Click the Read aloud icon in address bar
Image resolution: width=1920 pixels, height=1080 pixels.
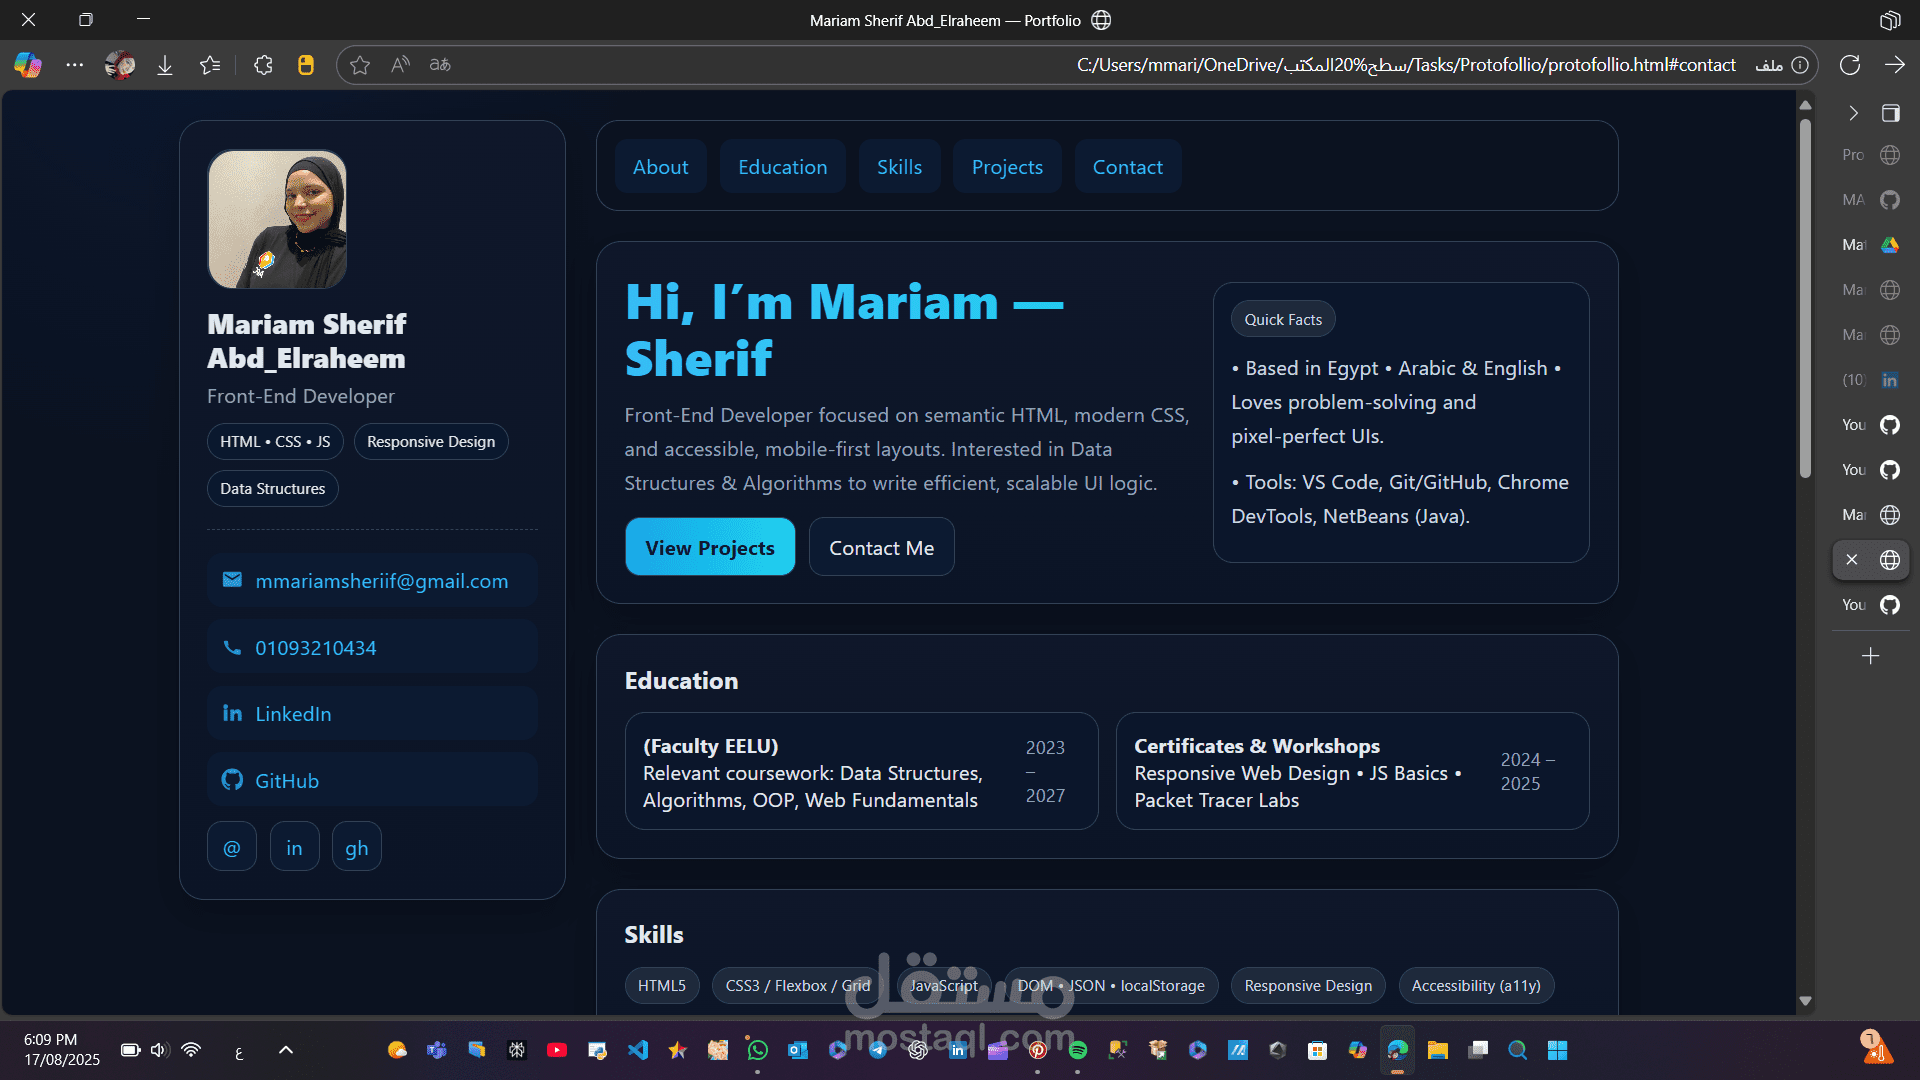(x=400, y=65)
